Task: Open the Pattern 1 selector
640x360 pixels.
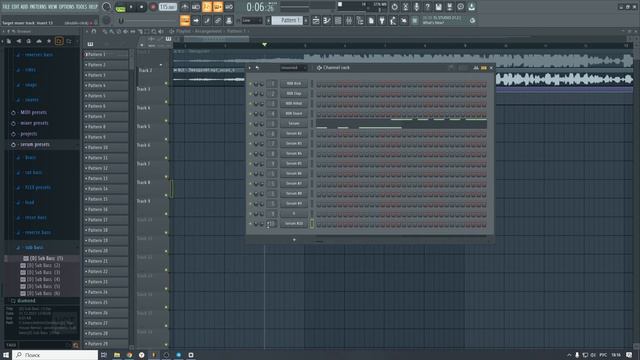Action: (x=287, y=20)
